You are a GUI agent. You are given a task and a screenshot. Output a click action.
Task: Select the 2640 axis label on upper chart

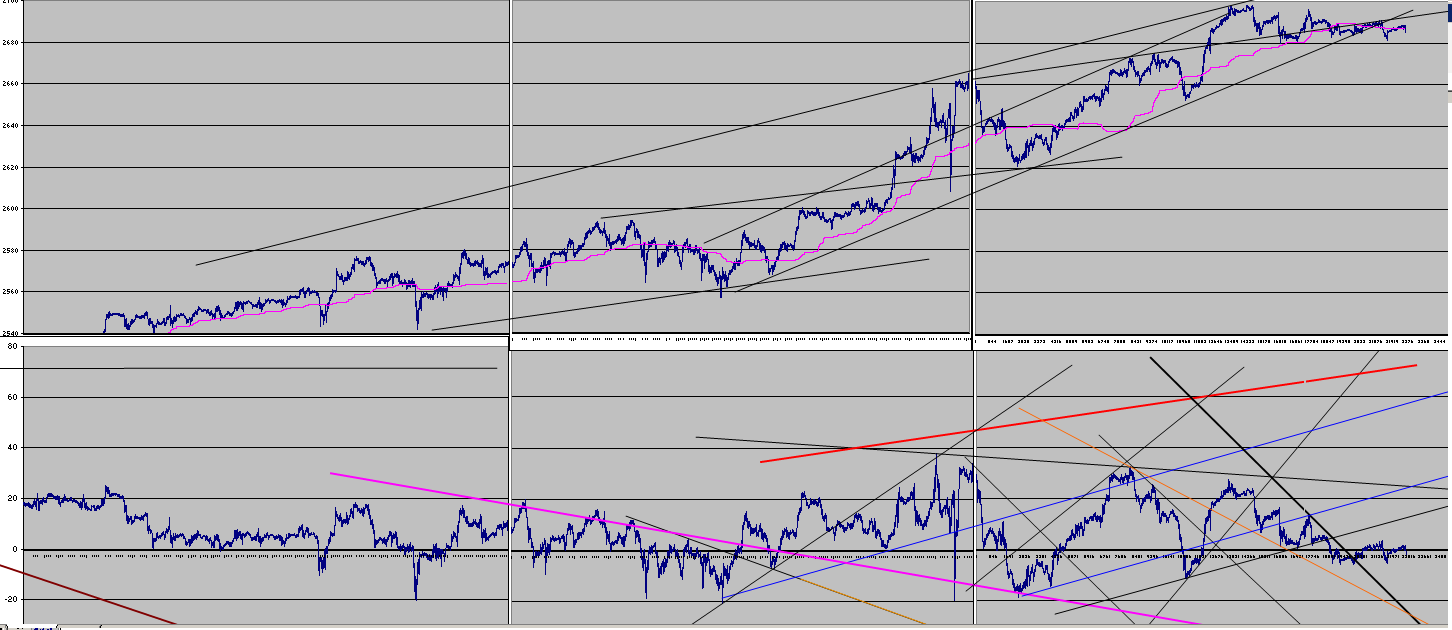11,125
